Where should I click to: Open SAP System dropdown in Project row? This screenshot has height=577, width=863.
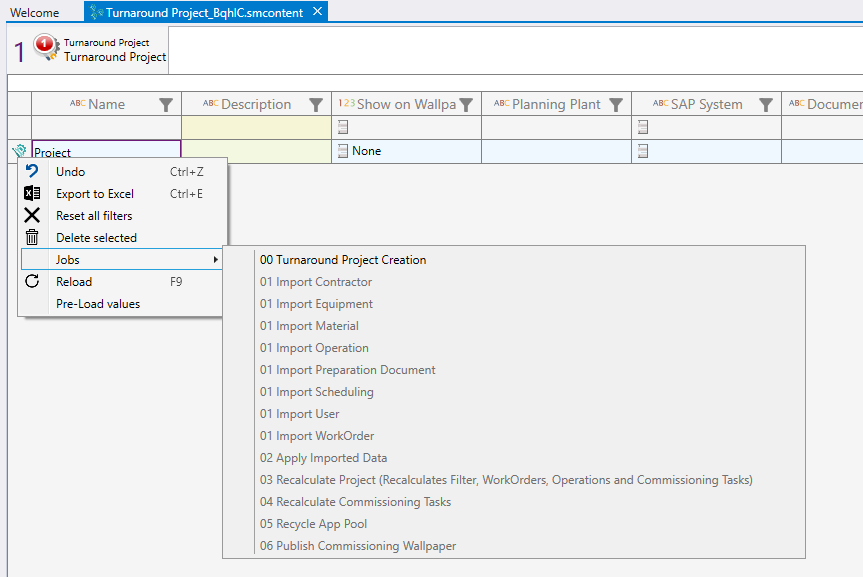tap(643, 151)
